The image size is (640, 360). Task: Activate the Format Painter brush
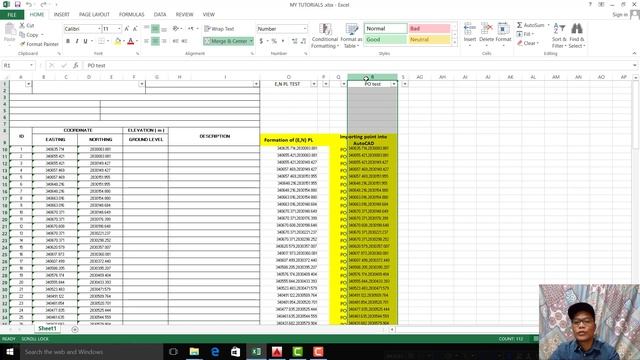point(22,44)
